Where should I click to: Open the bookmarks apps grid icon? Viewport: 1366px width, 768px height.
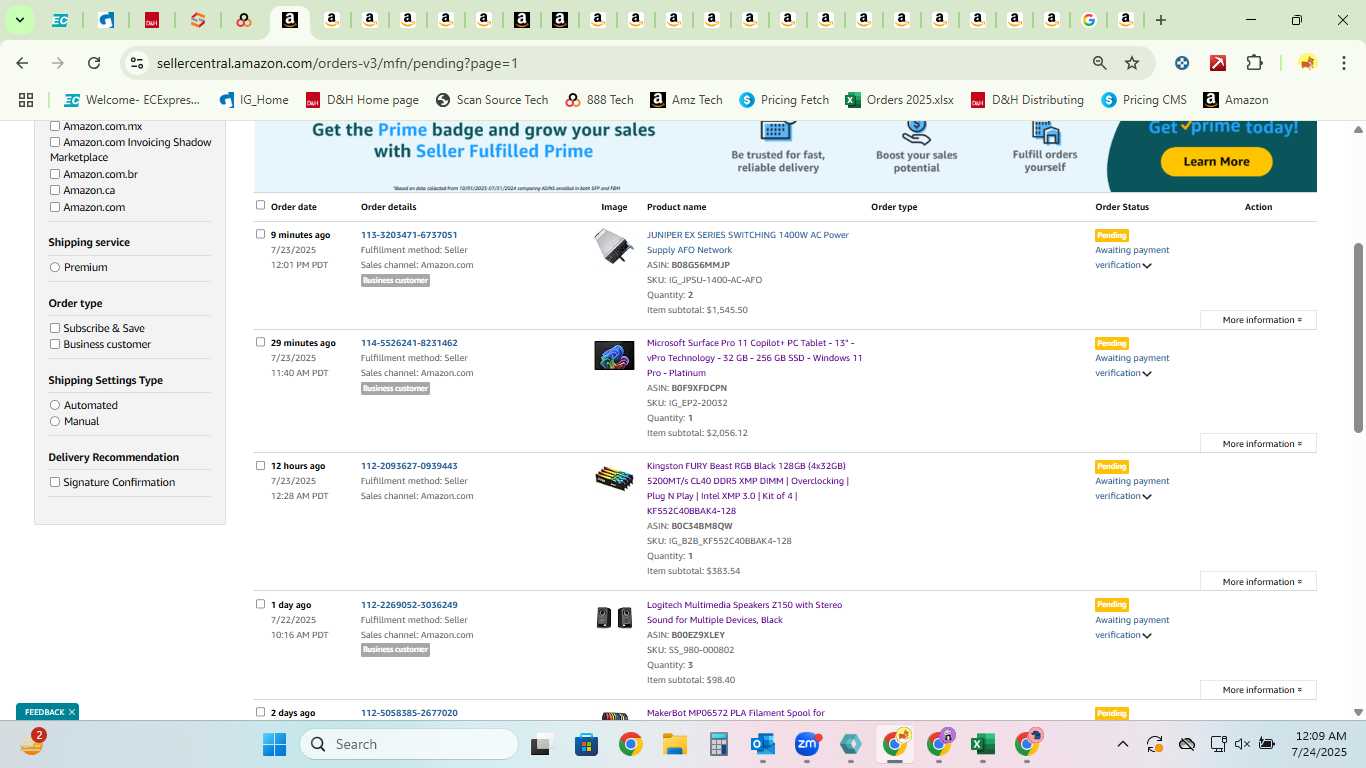(x=26, y=100)
